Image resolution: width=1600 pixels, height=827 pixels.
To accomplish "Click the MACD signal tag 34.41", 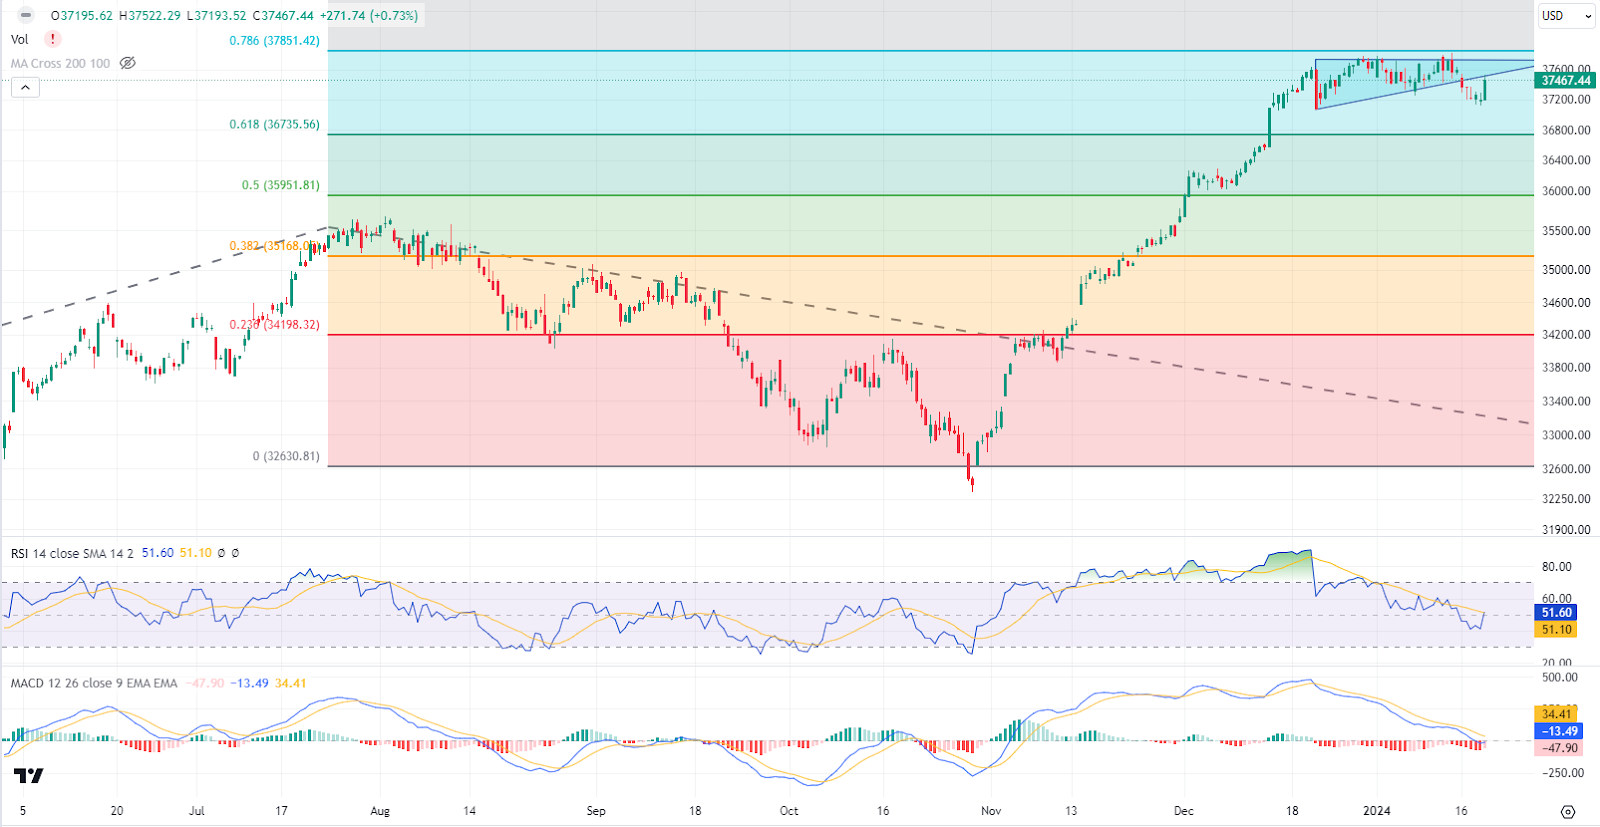I will coord(1556,714).
